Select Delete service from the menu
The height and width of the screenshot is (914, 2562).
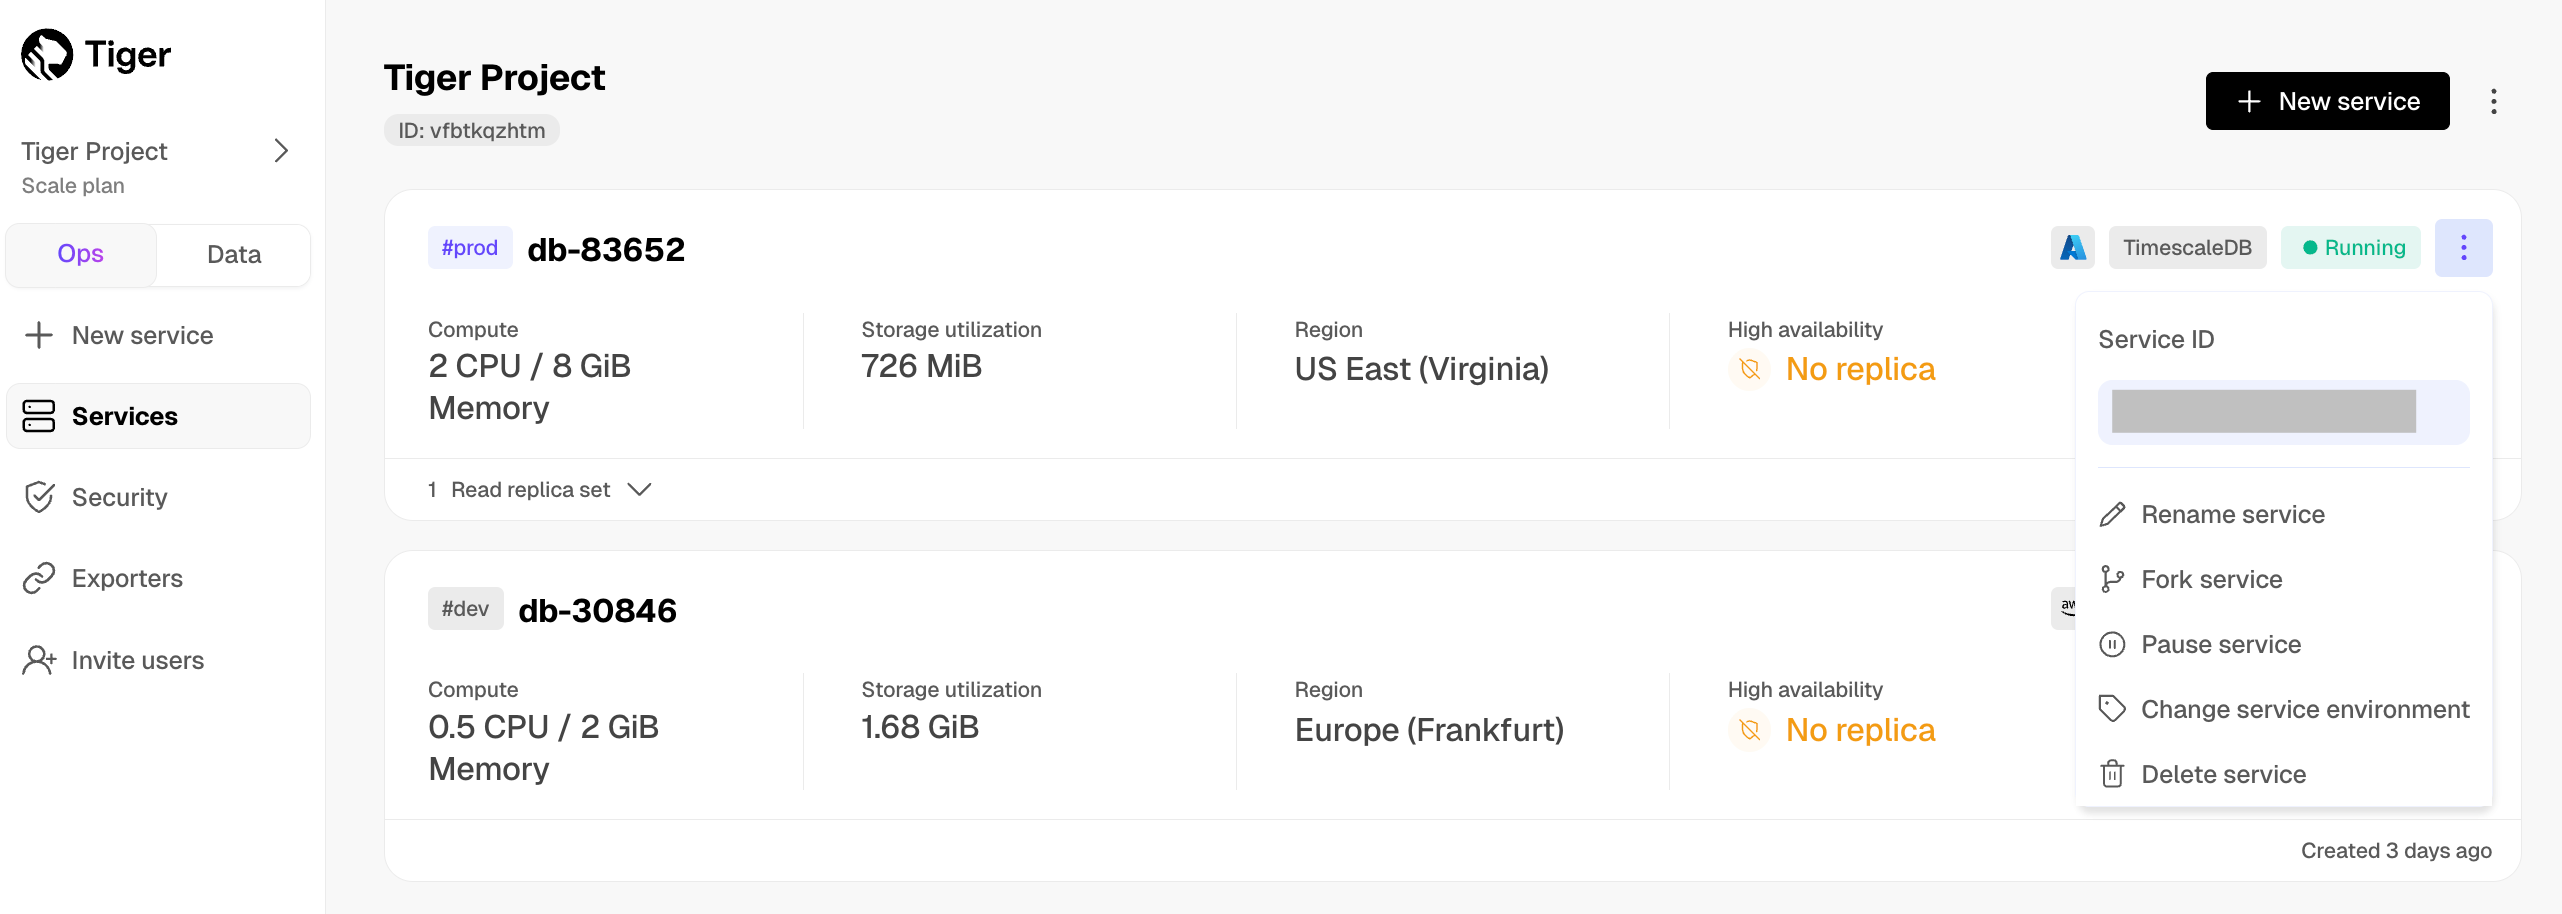pyautogui.click(x=2223, y=774)
